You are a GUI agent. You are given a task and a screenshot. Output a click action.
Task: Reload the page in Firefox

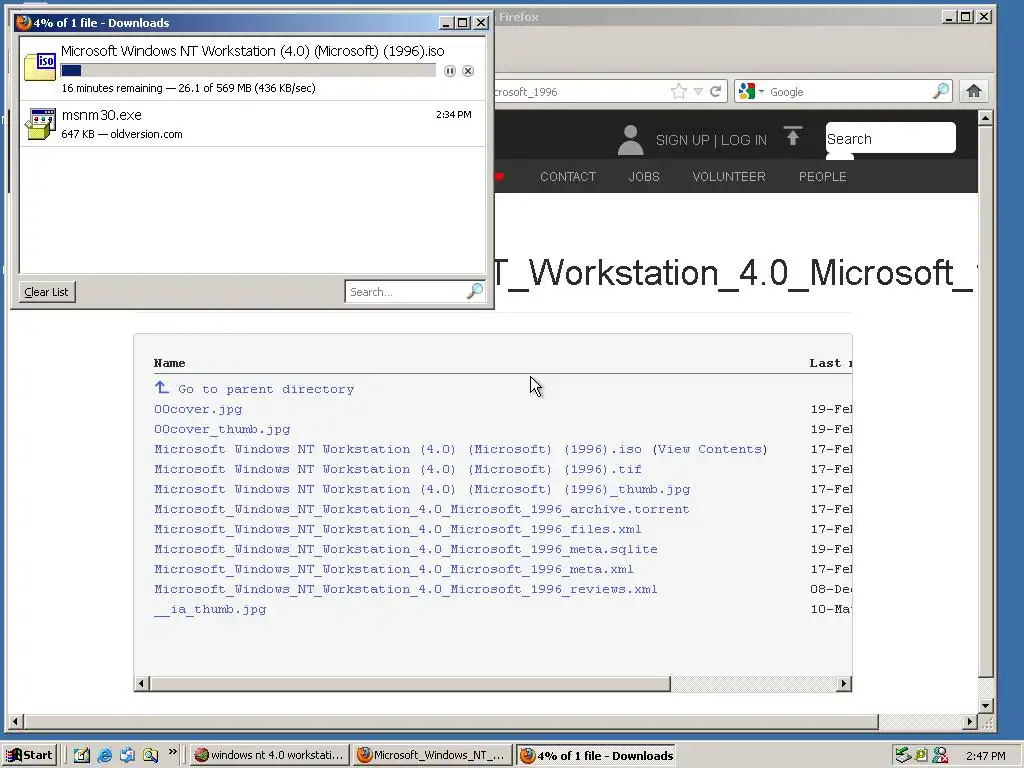716,91
